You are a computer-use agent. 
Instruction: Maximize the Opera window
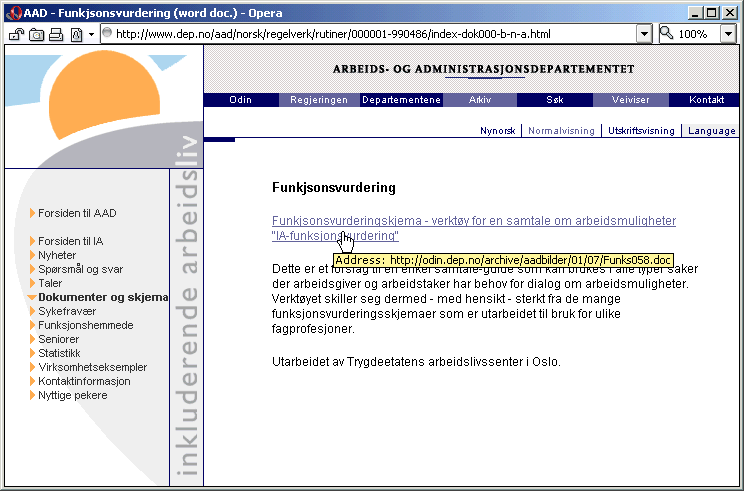coord(712,13)
